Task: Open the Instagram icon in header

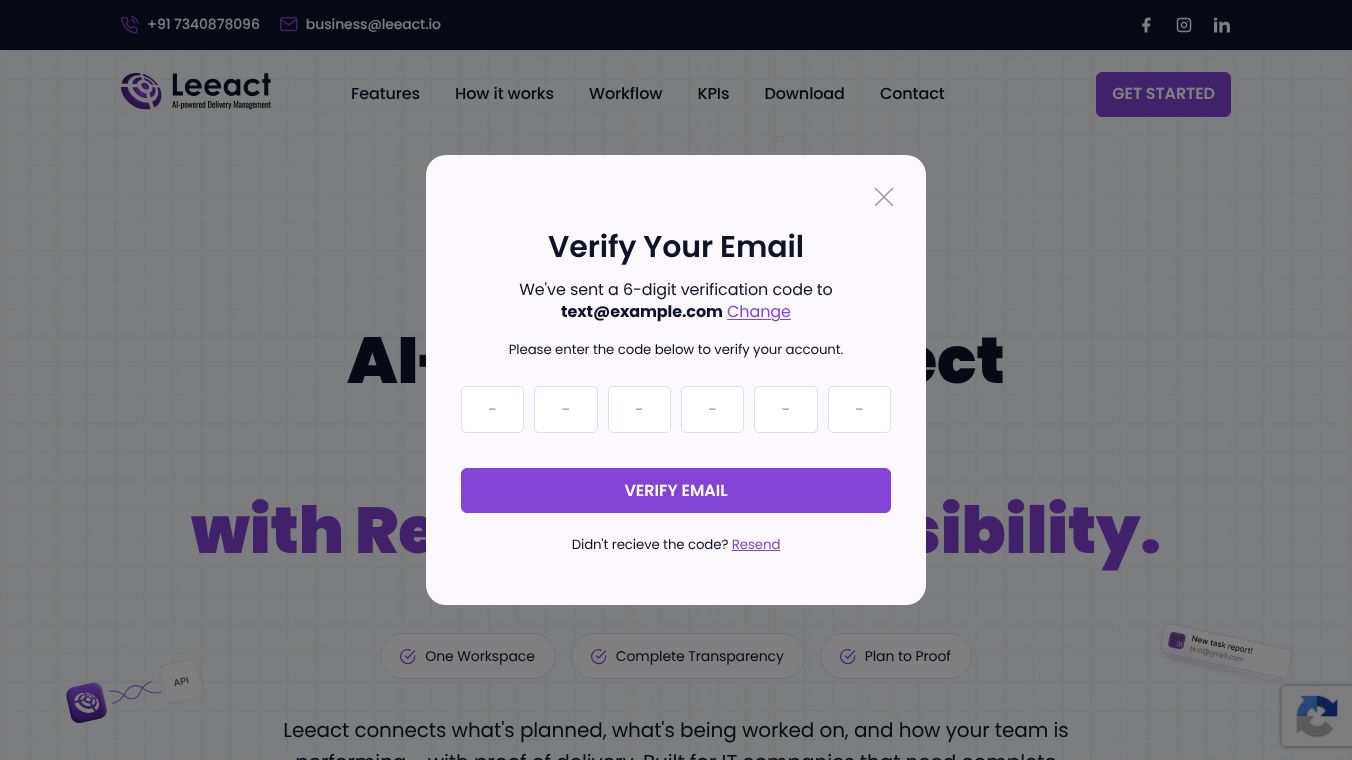Action: [1184, 25]
